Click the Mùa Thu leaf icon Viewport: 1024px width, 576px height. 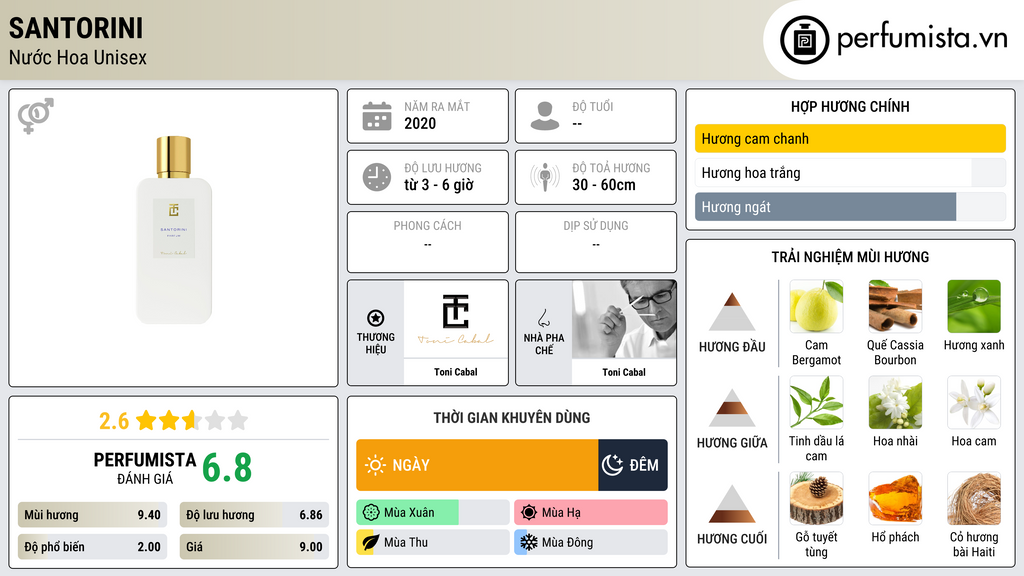370,542
